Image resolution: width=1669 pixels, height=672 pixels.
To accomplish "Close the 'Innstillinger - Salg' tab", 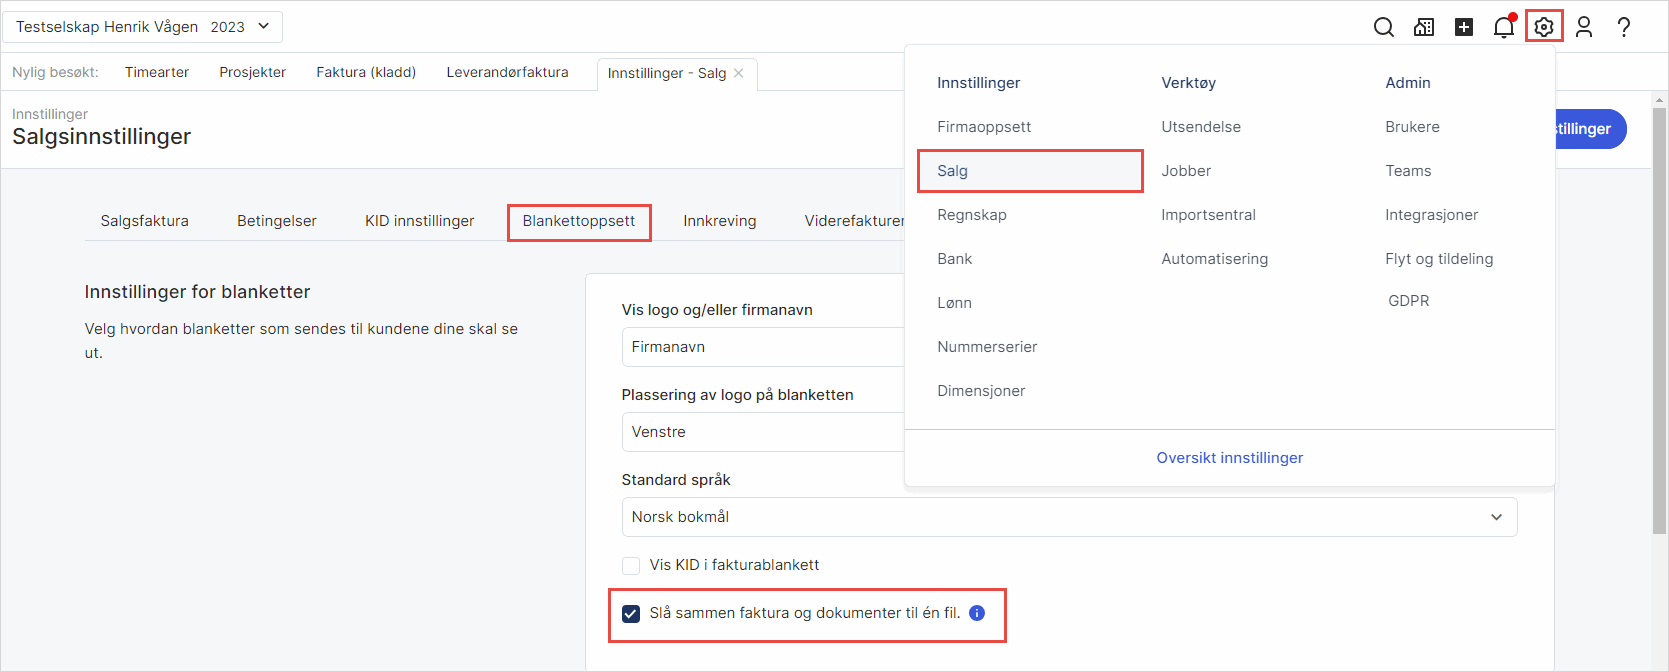I will (739, 73).
